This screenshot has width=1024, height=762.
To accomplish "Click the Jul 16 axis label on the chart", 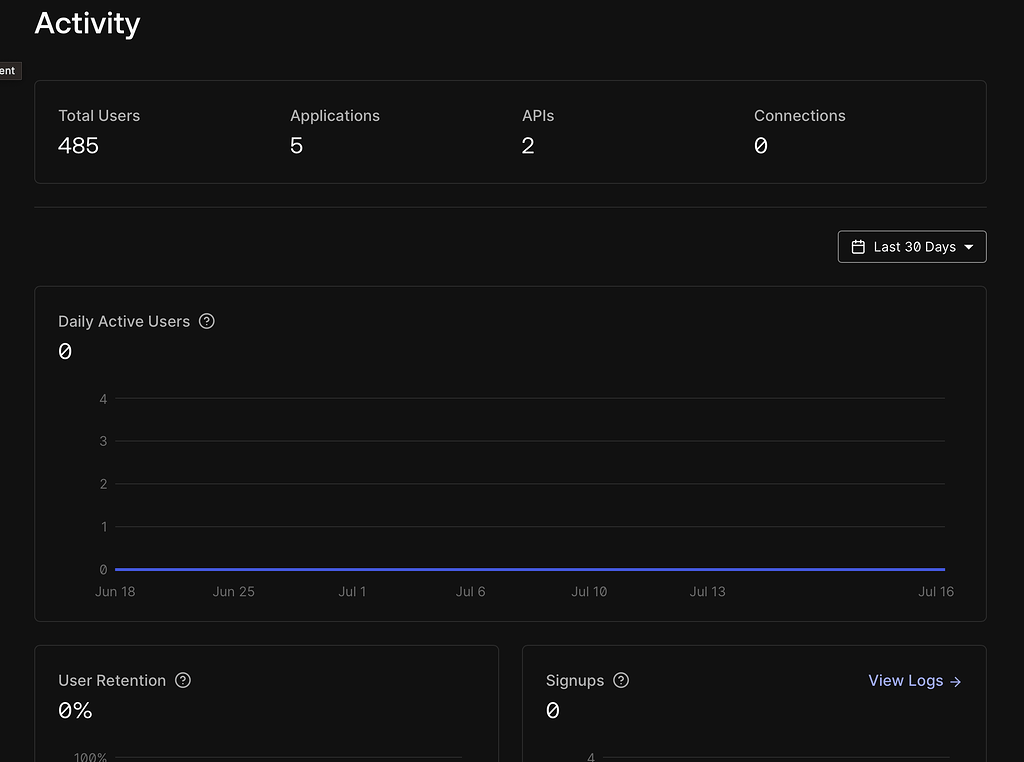I will (x=935, y=591).
